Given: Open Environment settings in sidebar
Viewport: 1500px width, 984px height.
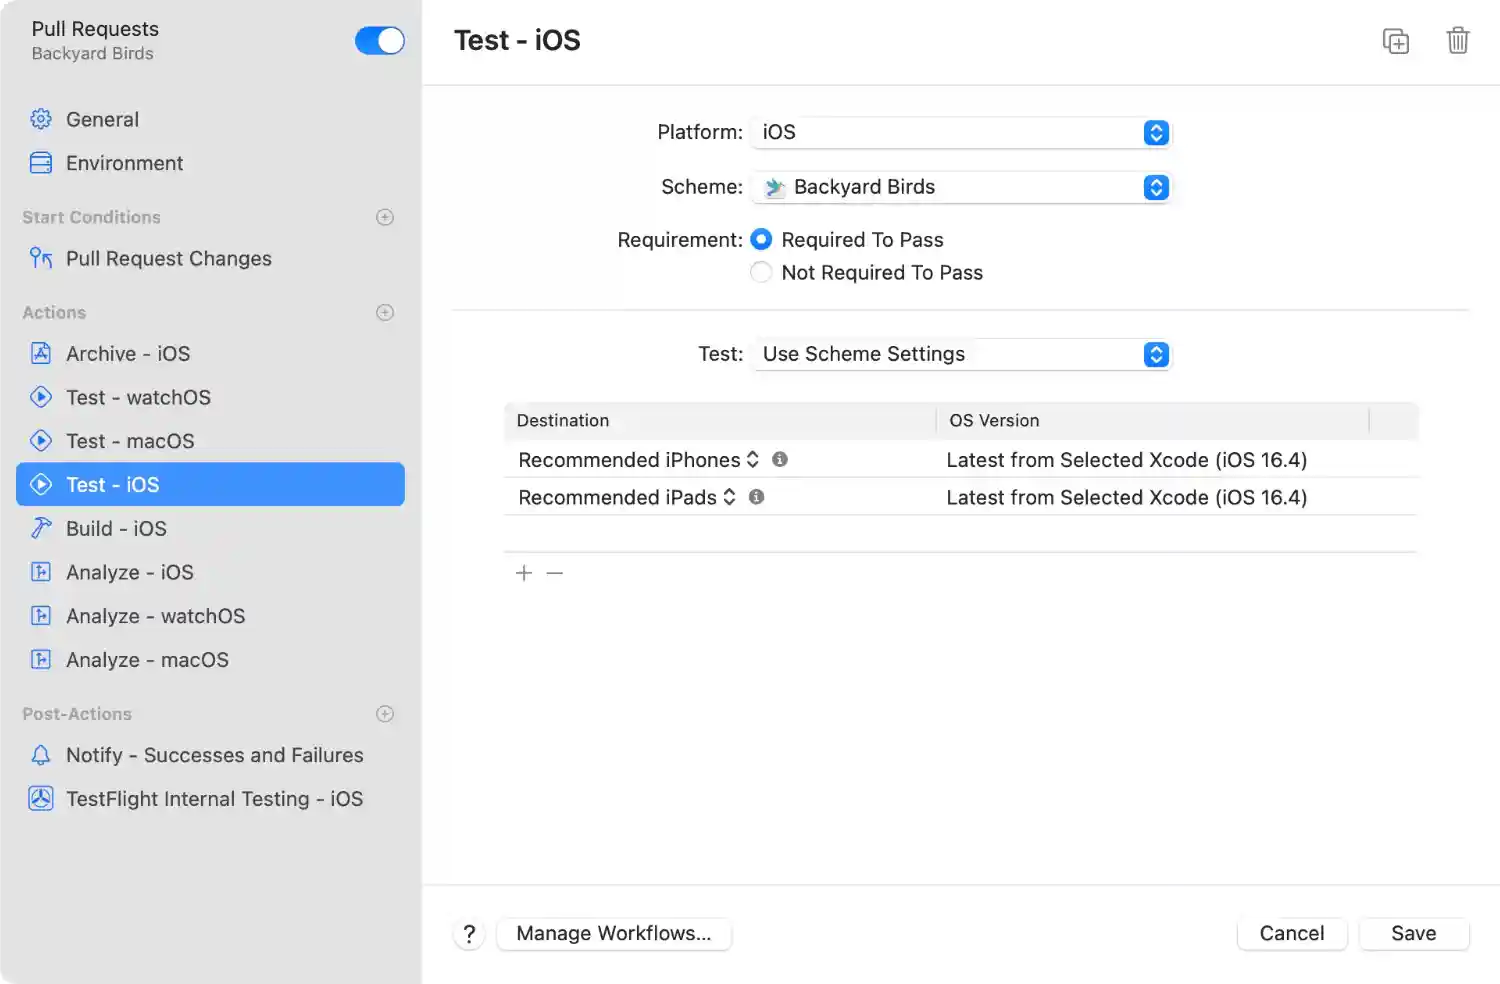Looking at the screenshot, I should [124, 163].
